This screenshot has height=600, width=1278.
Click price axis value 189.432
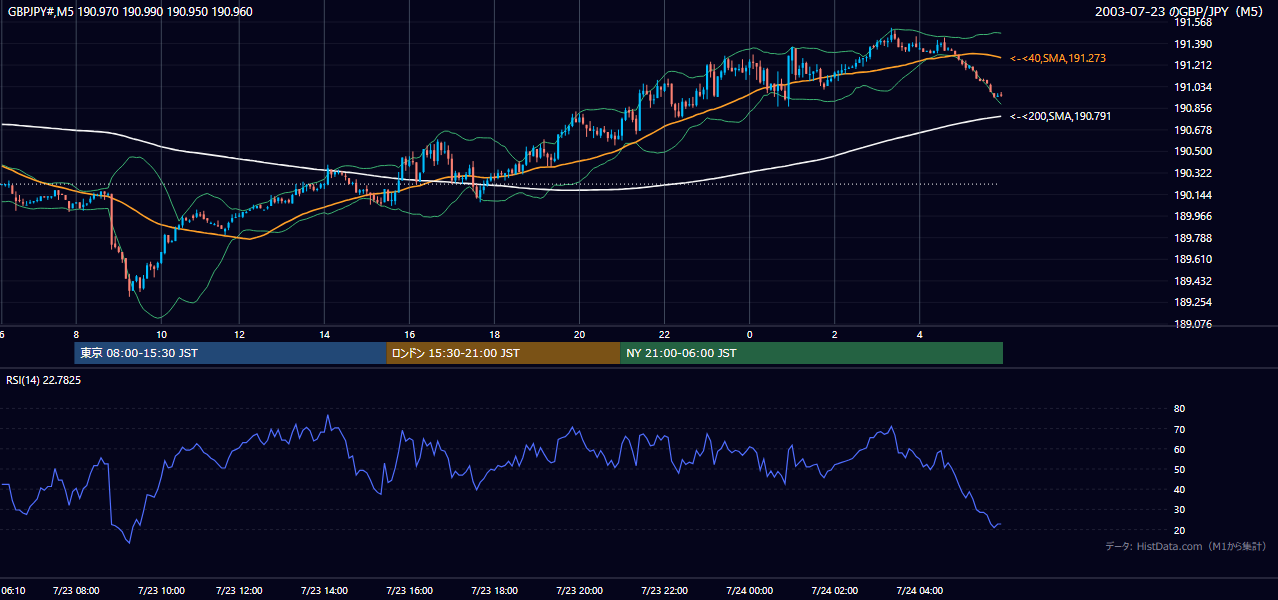click(x=1193, y=282)
